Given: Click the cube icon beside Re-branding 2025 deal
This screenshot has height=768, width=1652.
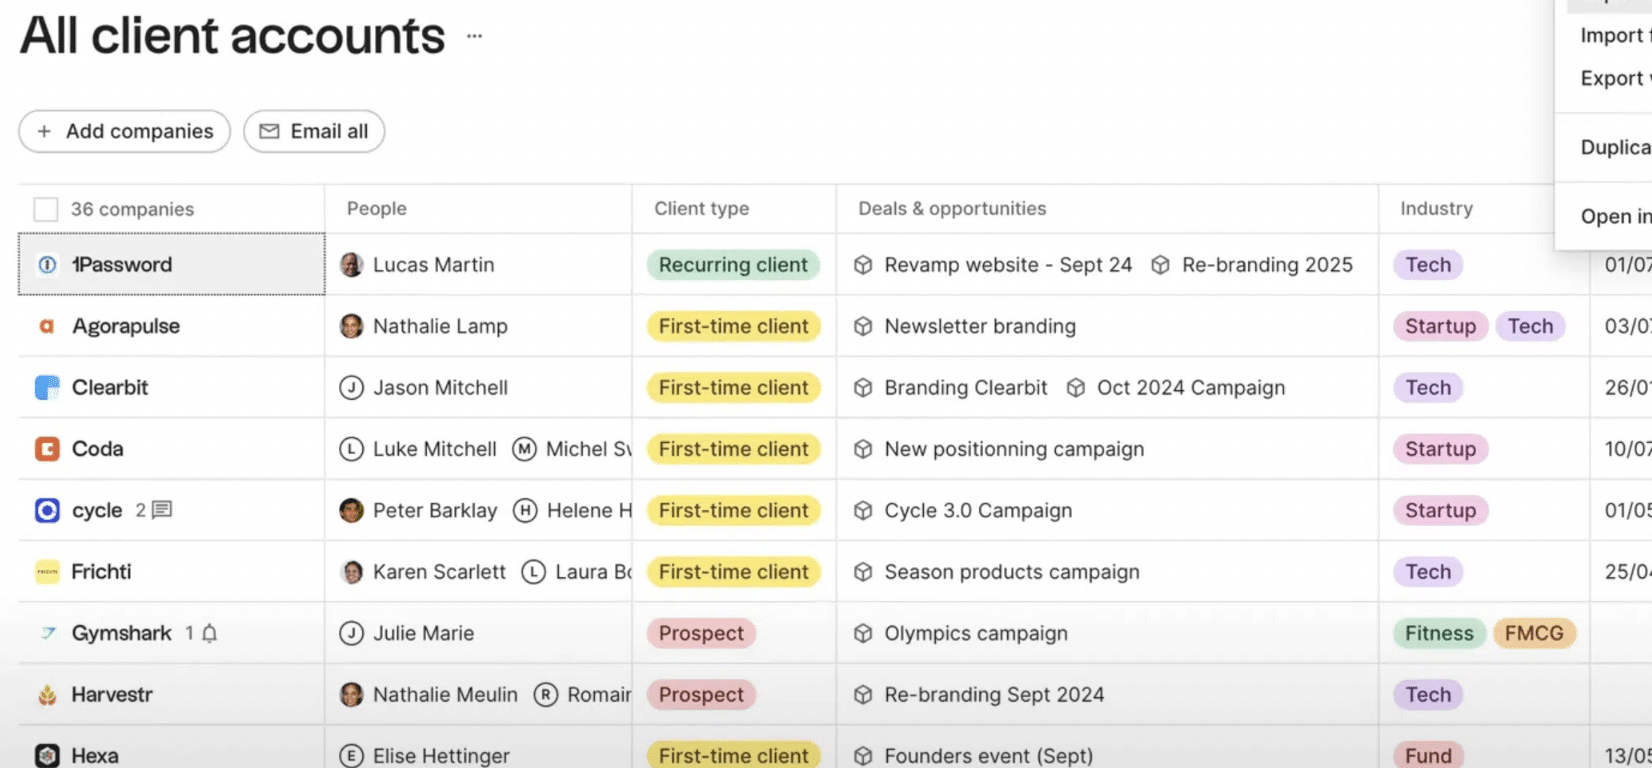Looking at the screenshot, I should (x=1160, y=265).
